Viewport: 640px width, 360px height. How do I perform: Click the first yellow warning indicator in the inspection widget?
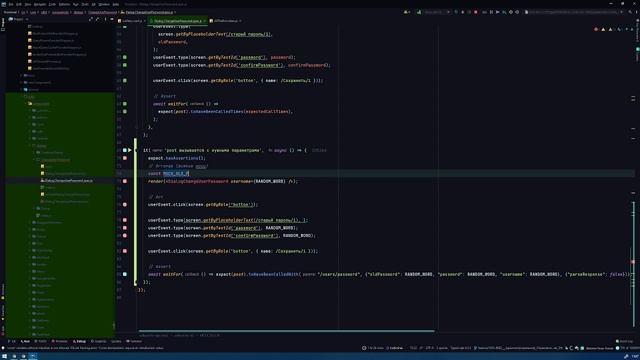click(x=603, y=29)
